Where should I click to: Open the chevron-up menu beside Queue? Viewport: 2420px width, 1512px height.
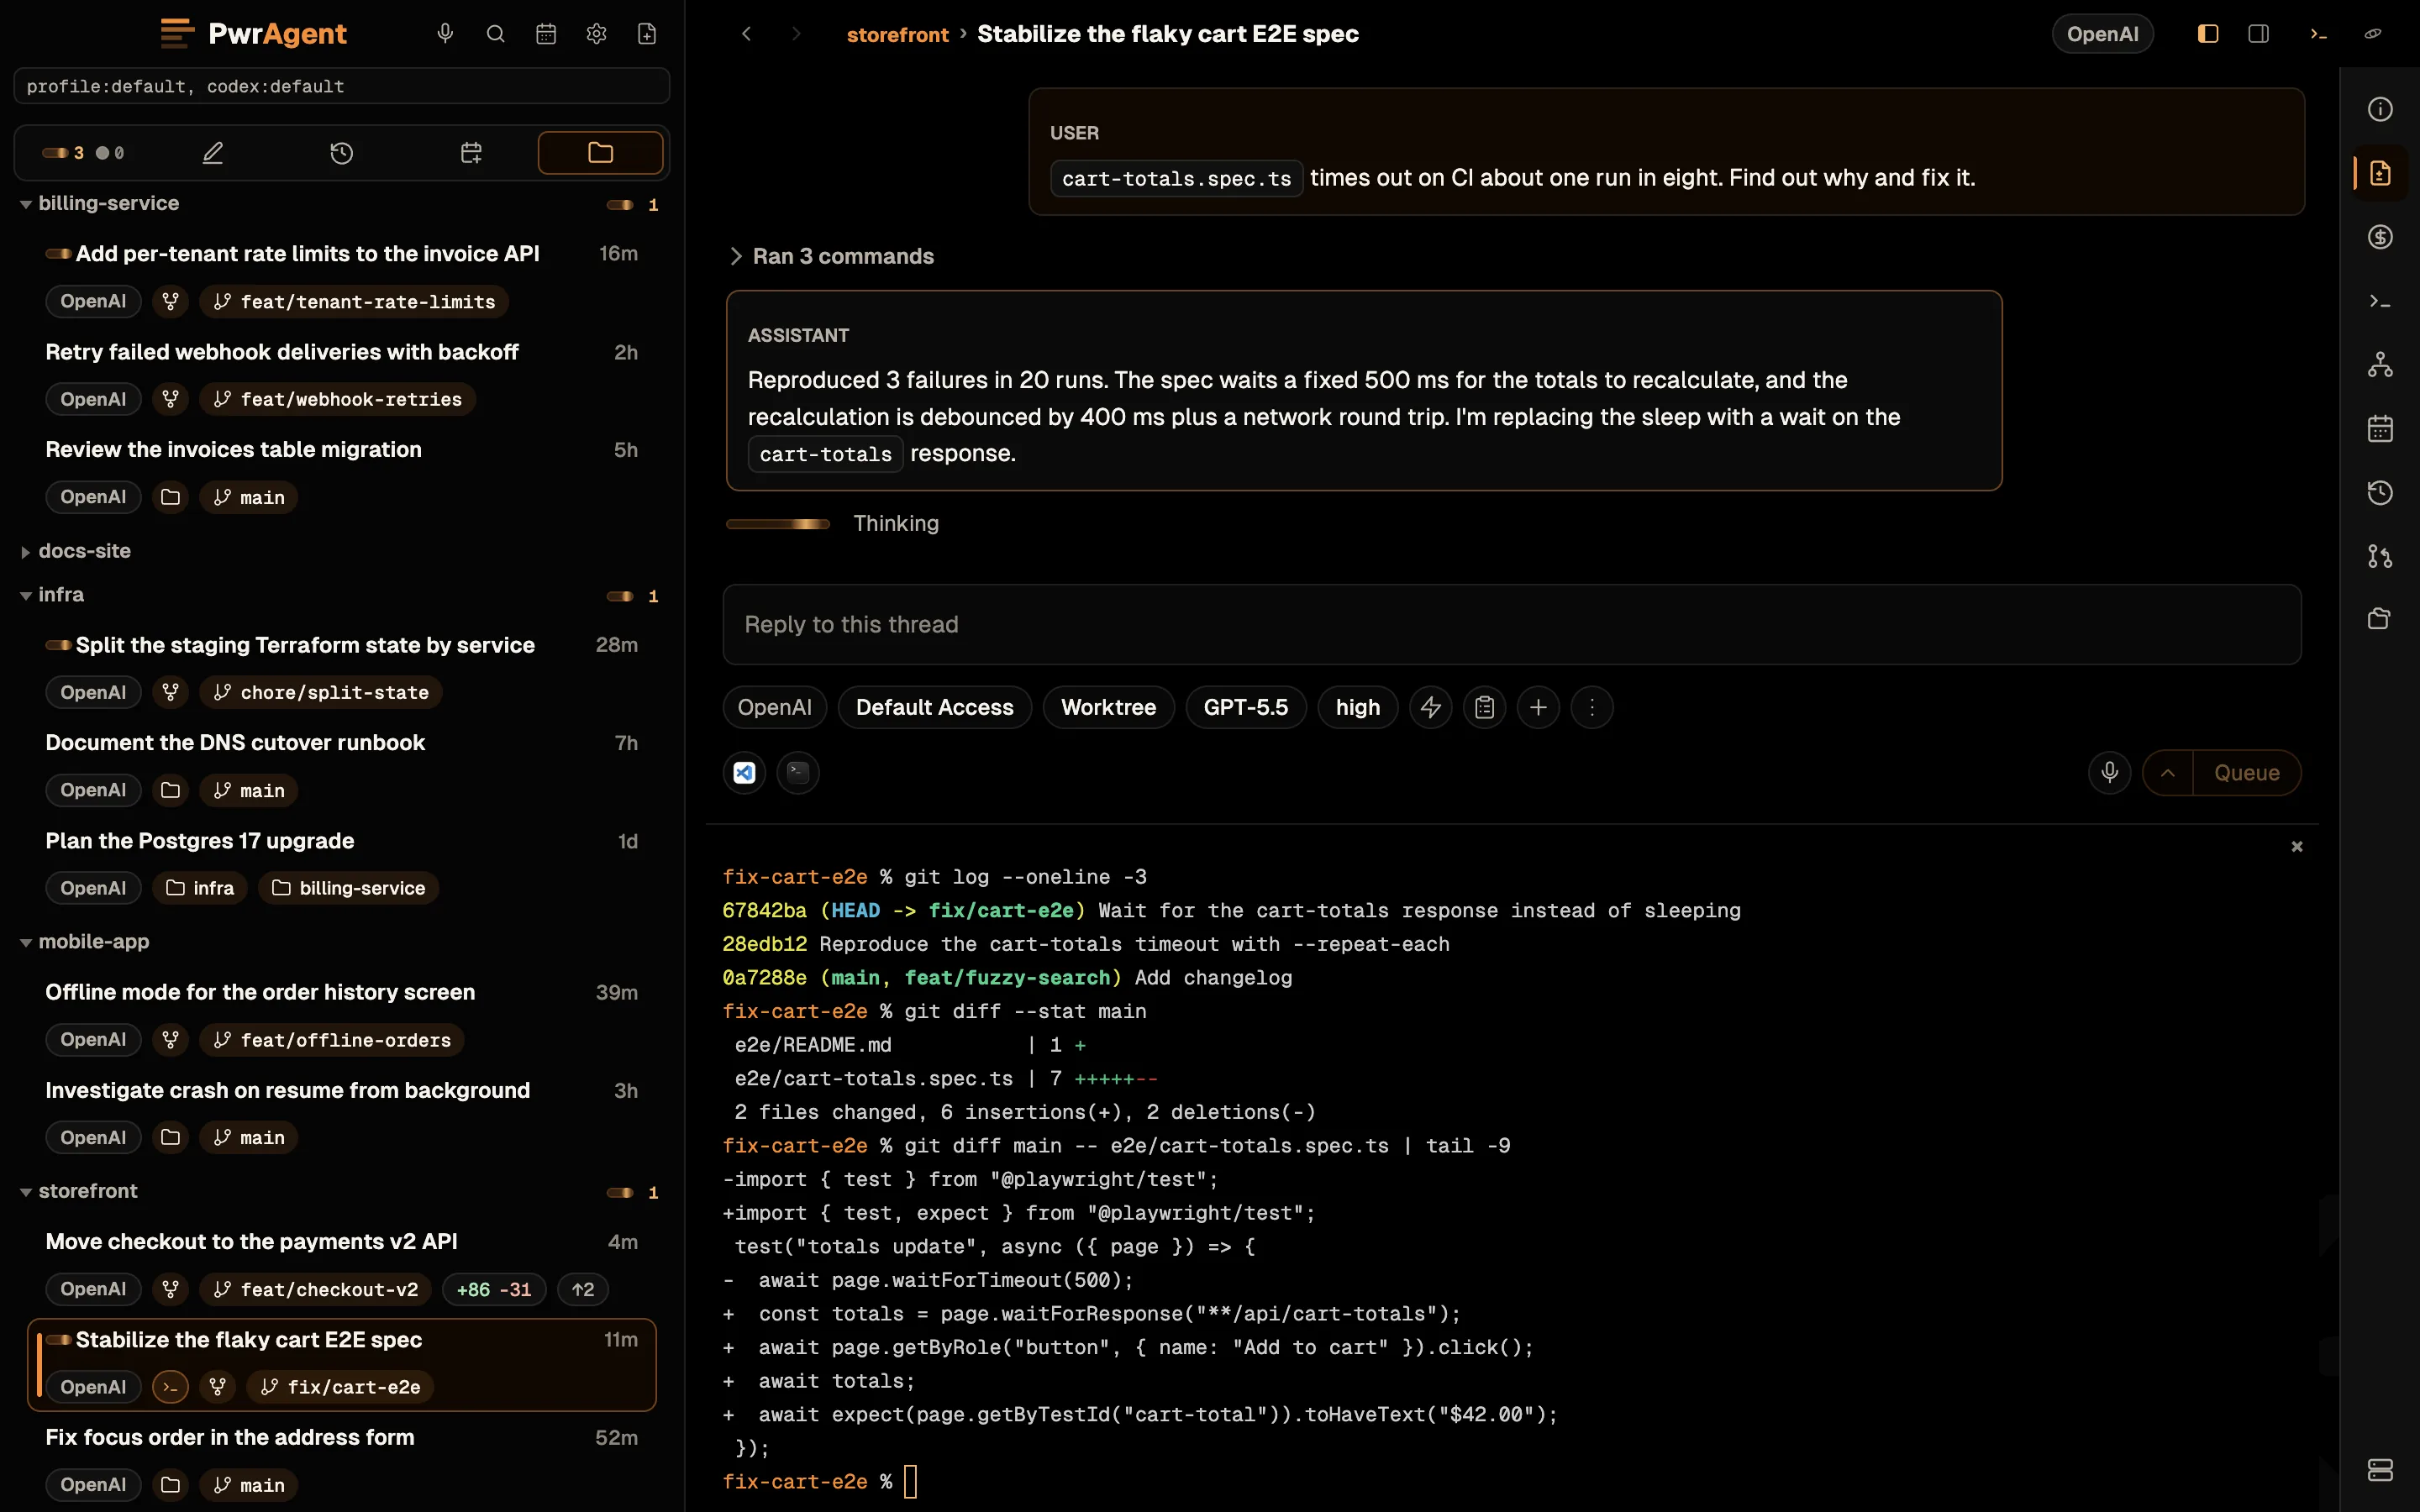2168,772
